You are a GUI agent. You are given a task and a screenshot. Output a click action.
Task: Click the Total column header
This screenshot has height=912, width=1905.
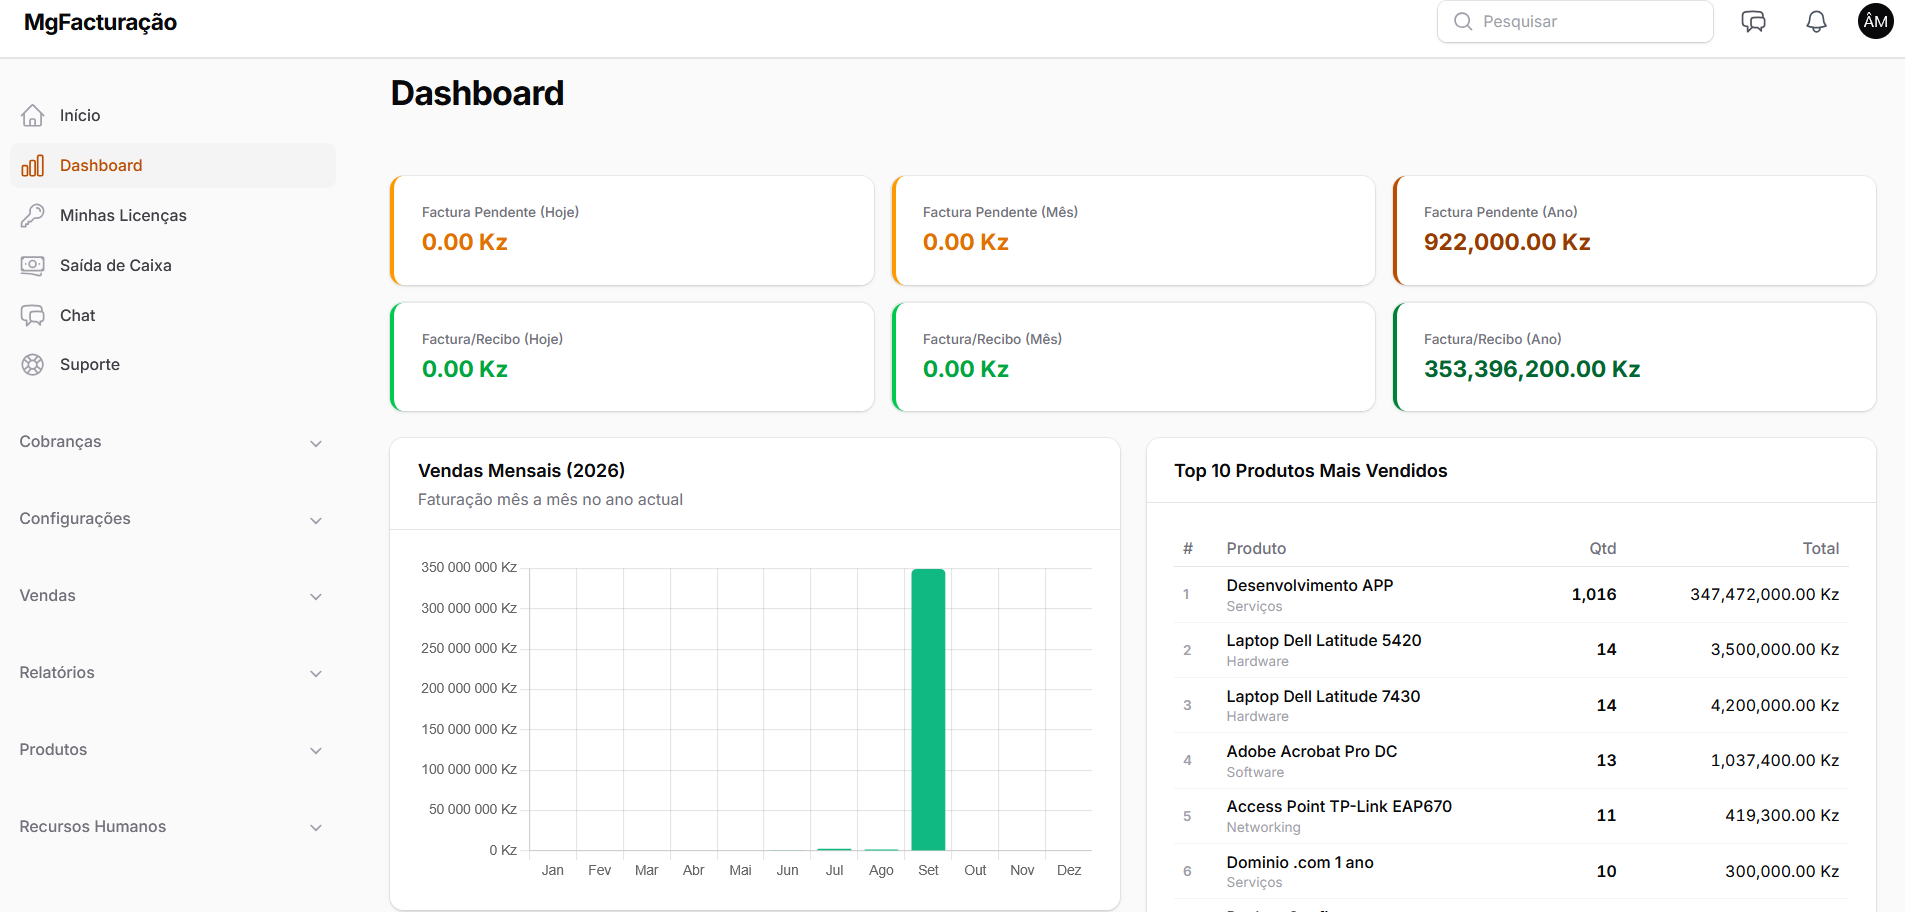point(1820,548)
